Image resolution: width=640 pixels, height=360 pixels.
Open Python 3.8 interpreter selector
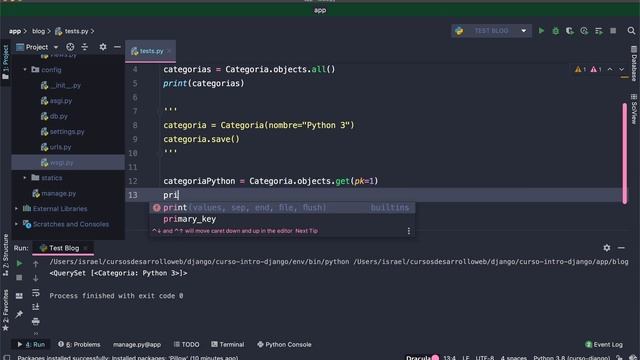click(571, 358)
